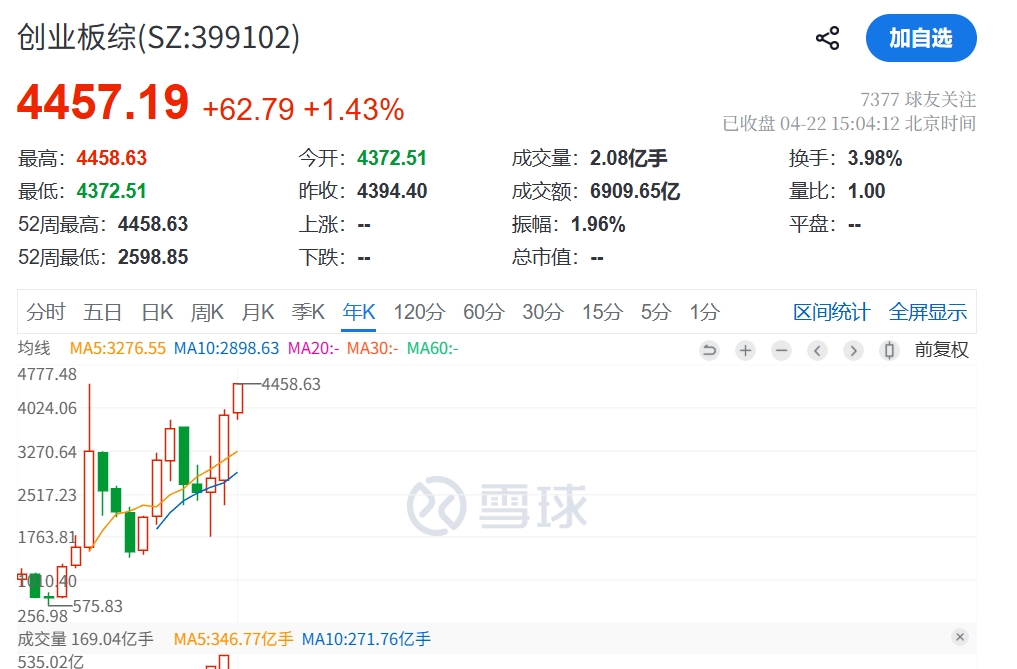The image size is (1017, 669).
Task: Select the 5分 interval tab
Action: [x=654, y=312]
